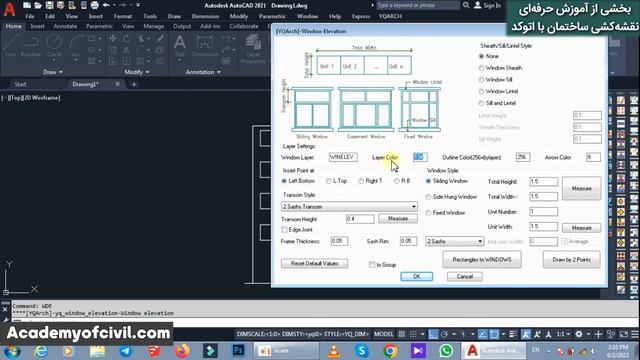
Task: Click the Save icon in quick access toolbar
Action: (x=49, y=5)
